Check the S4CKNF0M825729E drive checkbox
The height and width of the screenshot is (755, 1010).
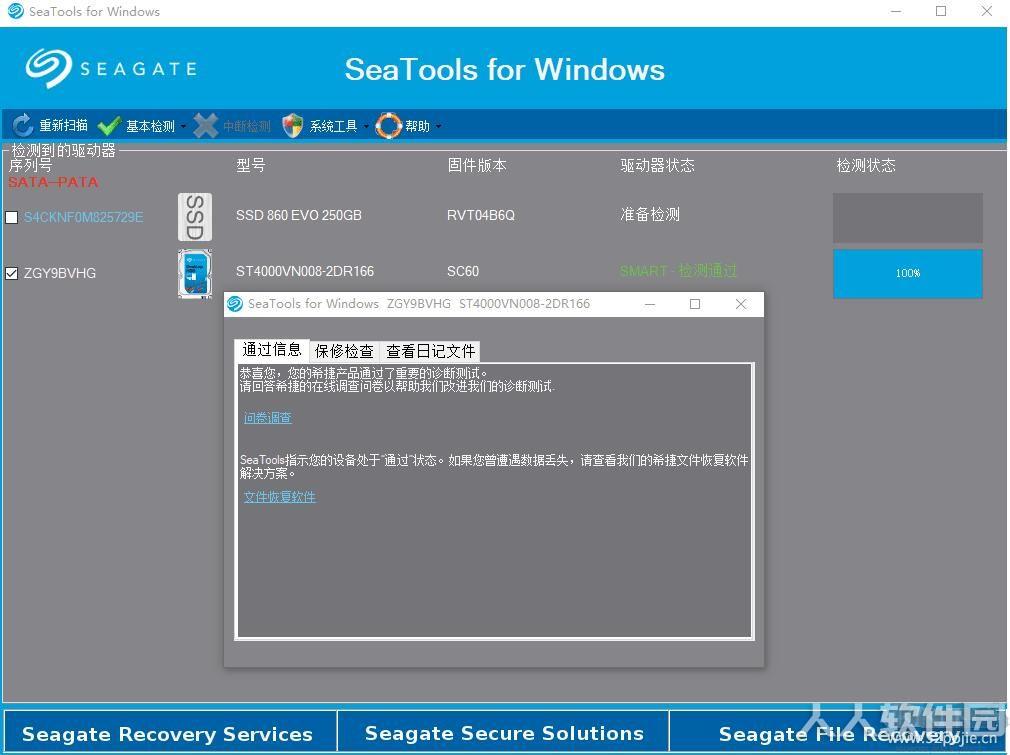coord(12,217)
